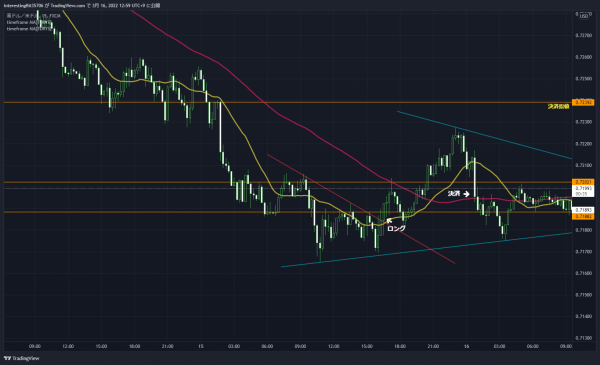Click the 0.72100 price axis value
The image size is (600, 365).
coord(584,165)
